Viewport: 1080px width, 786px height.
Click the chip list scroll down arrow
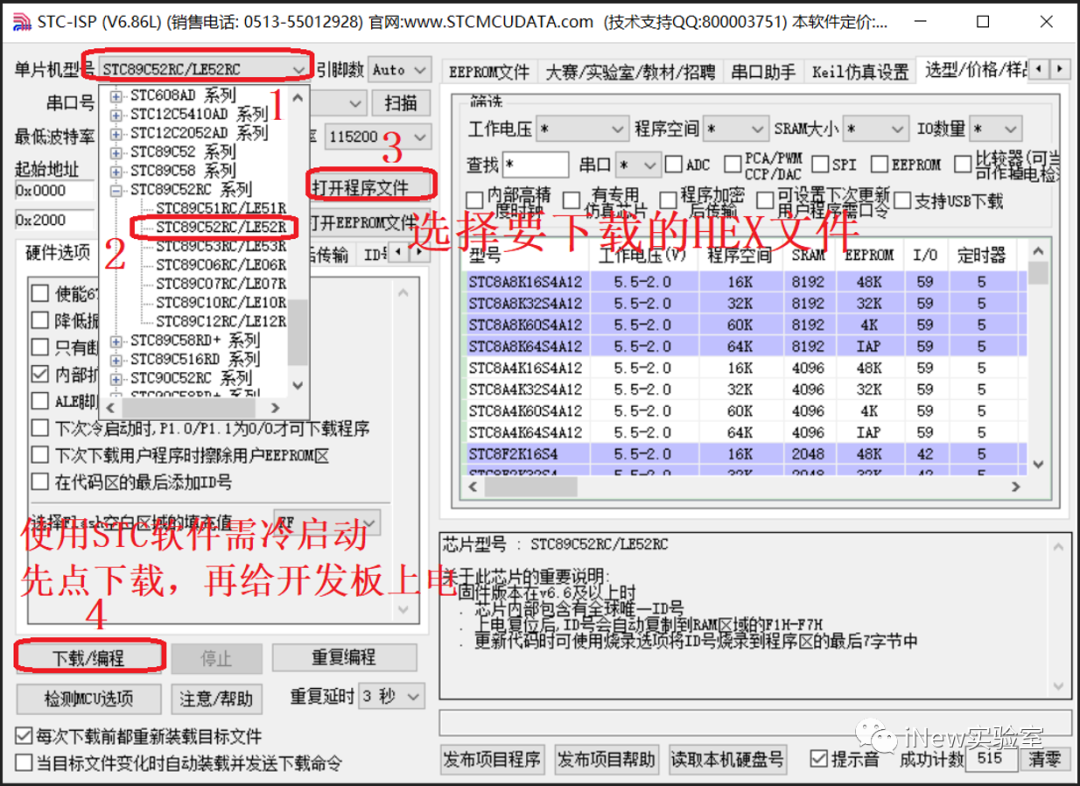(x=298, y=385)
